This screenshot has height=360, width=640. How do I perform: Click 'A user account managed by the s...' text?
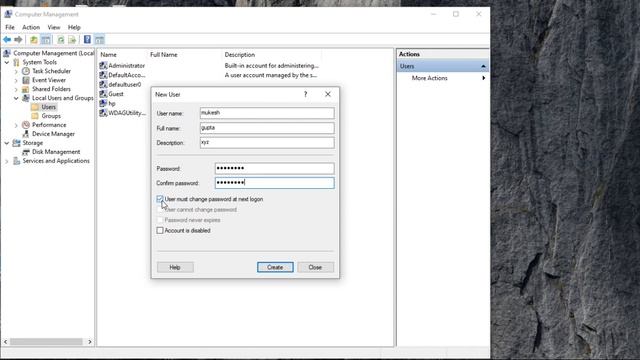pos(271,75)
